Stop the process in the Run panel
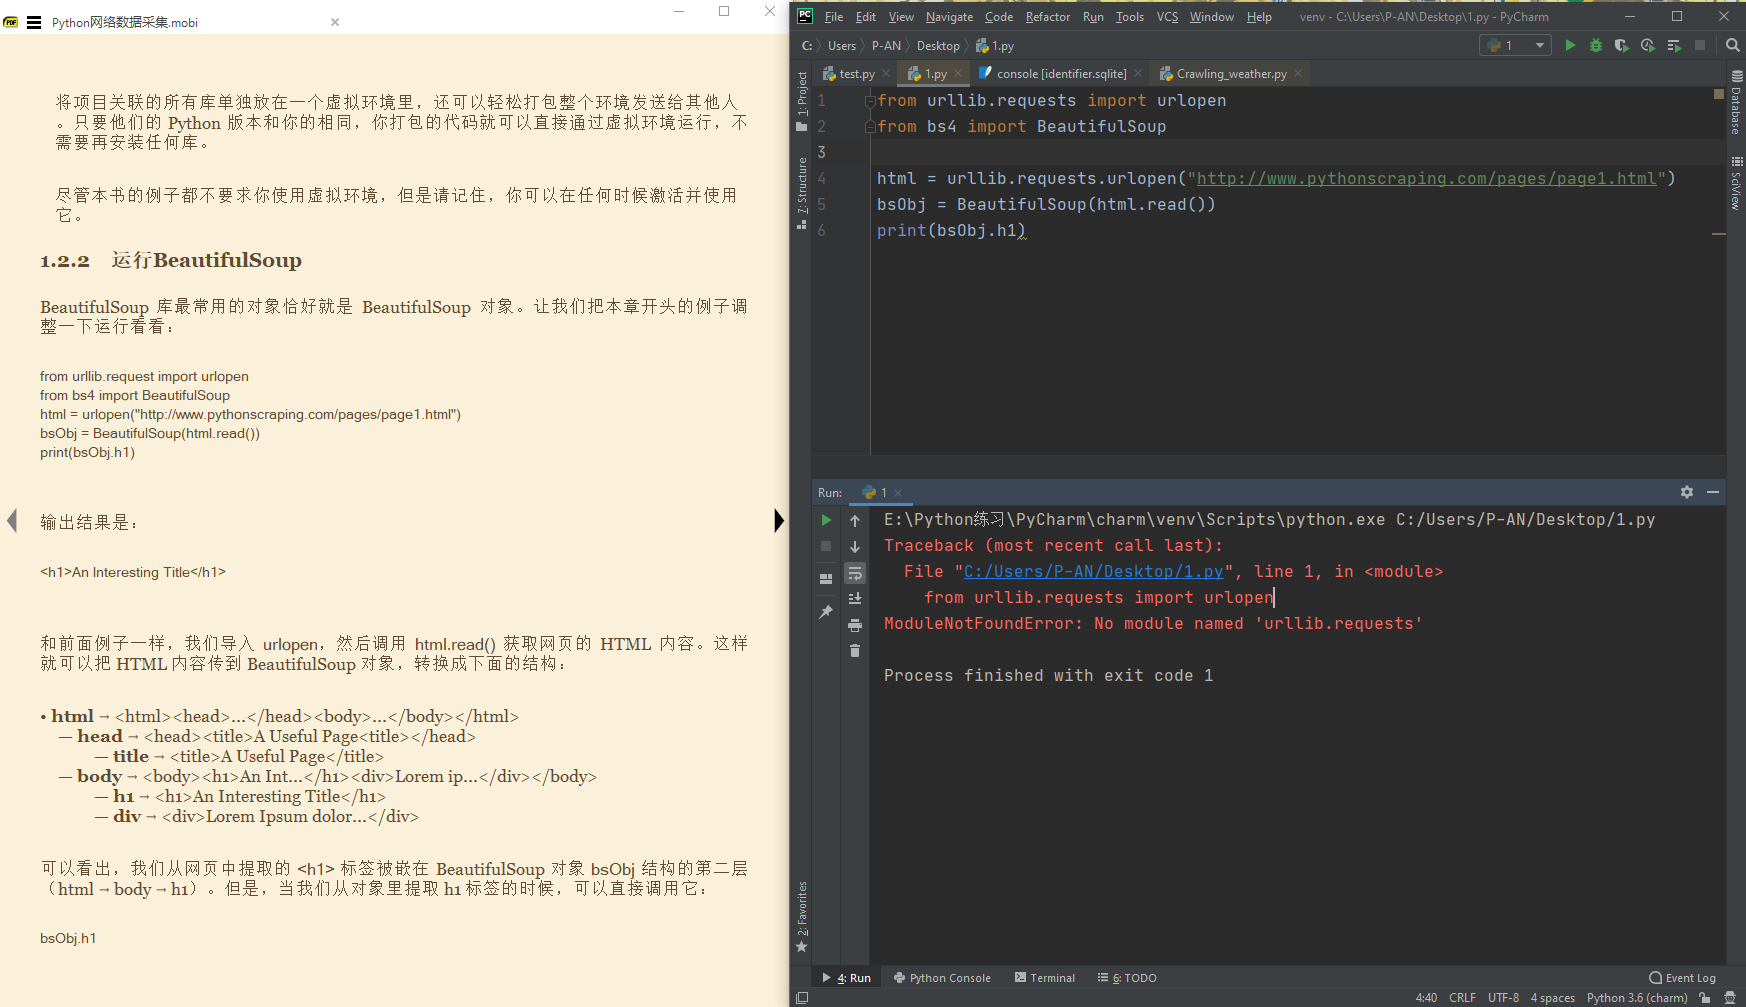Screen dimensions: 1746x1007 click(826, 546)
